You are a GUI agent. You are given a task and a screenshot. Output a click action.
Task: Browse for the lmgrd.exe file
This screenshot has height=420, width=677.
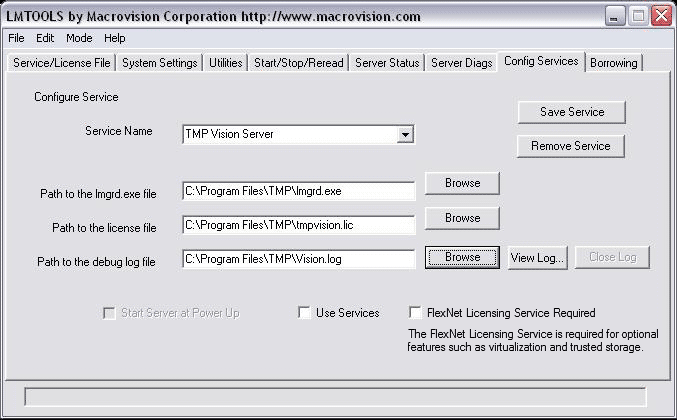tap(462, 183)
